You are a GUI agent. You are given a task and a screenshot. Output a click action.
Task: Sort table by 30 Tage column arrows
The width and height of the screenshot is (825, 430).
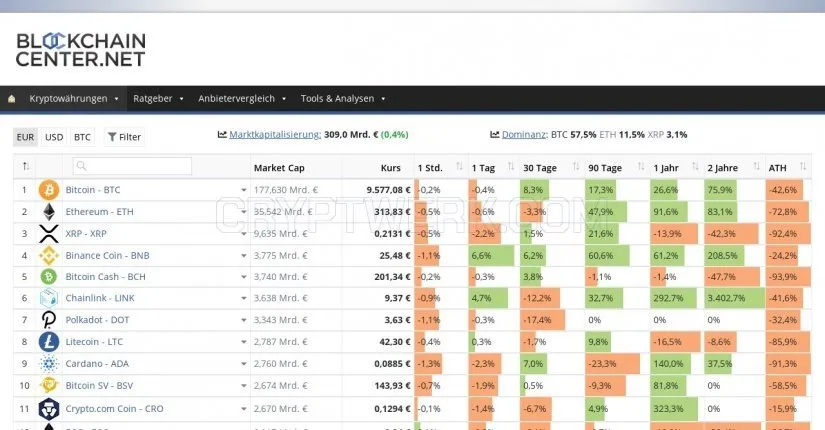coord(576,167)
